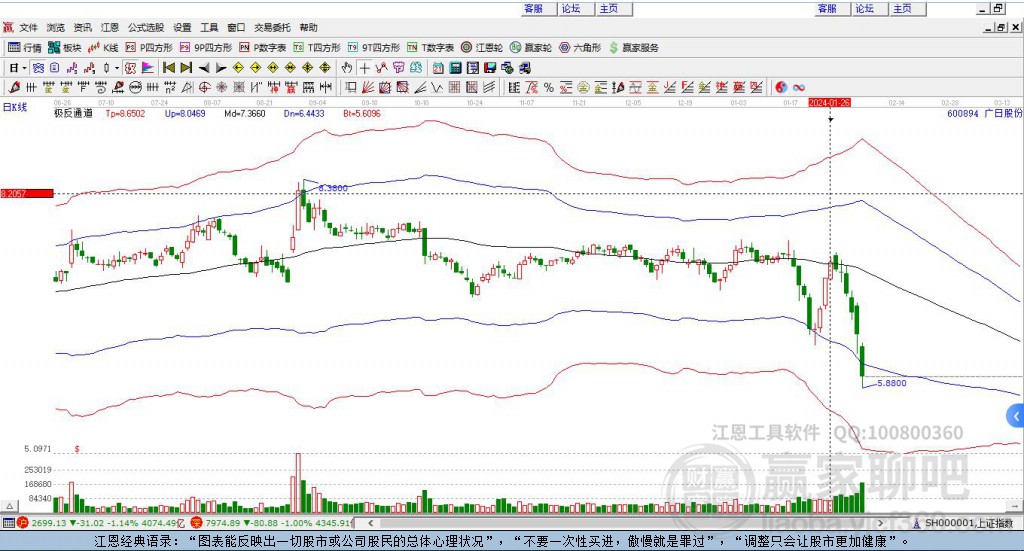Select the red pencil drawing tool
Screen dimensions: 1024x551
pyautogui.click(x=14, y=87)
